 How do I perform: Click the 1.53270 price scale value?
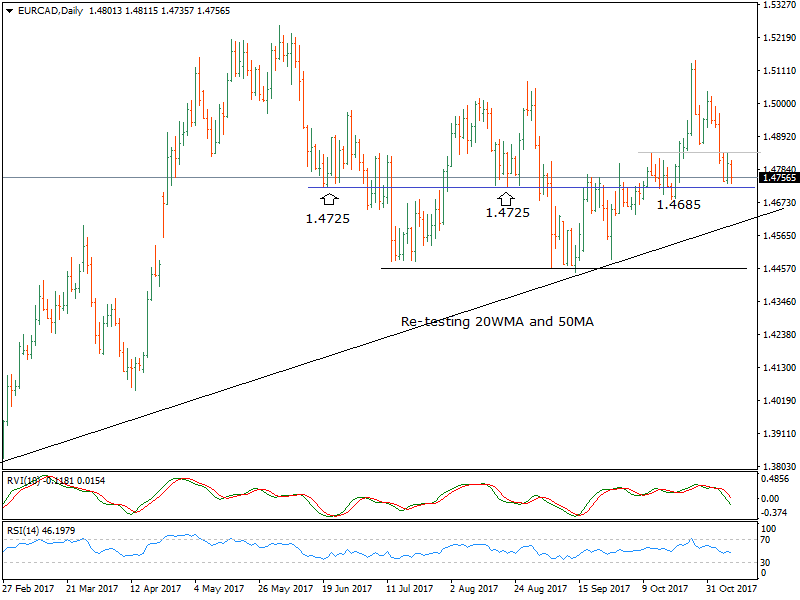tap(779, 5)
